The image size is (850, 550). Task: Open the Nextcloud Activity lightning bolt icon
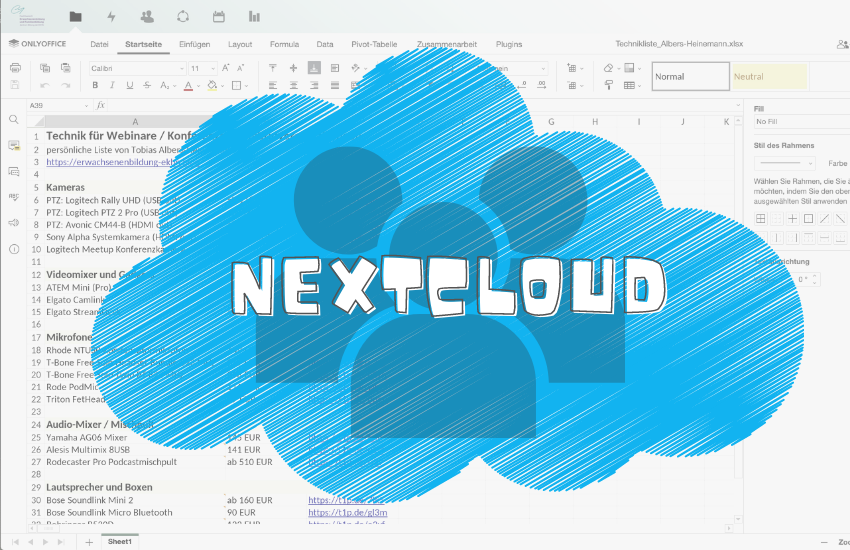[111, 17]
